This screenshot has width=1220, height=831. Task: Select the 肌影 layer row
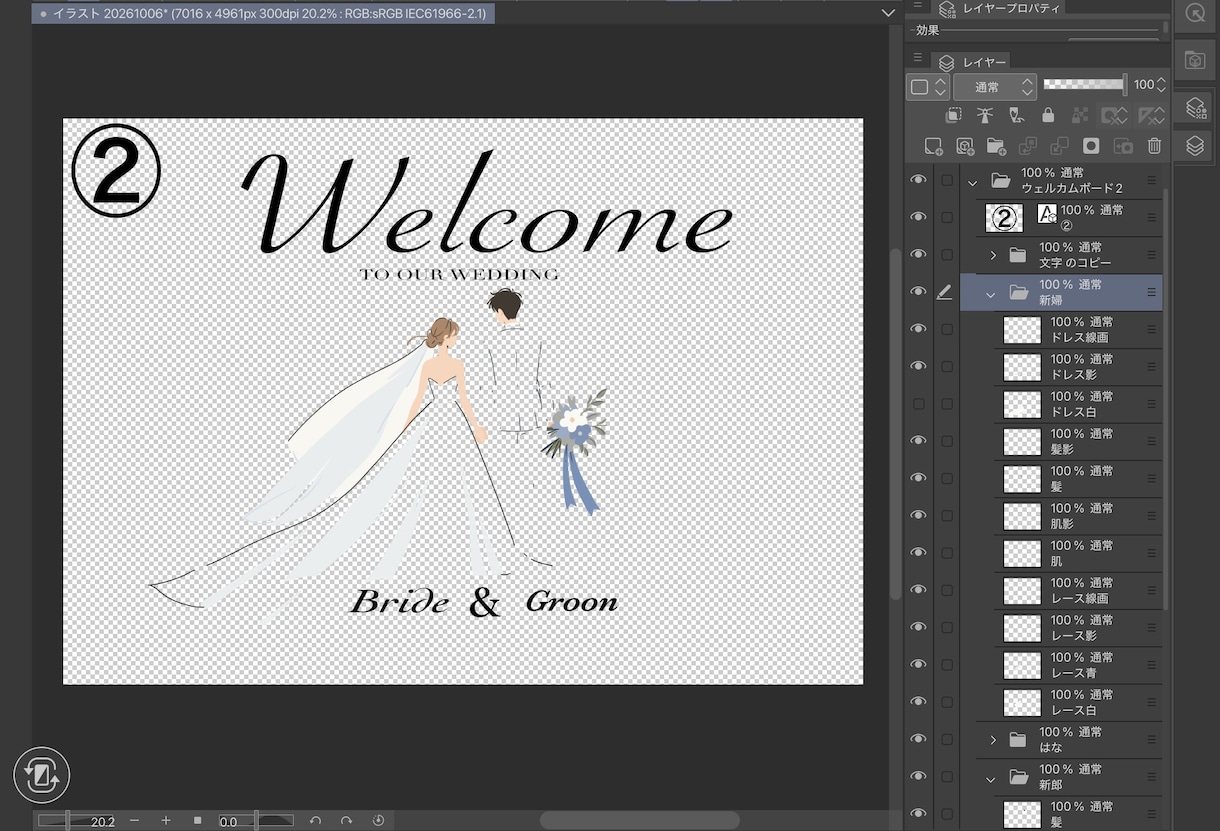click(x=1061, y=516)
